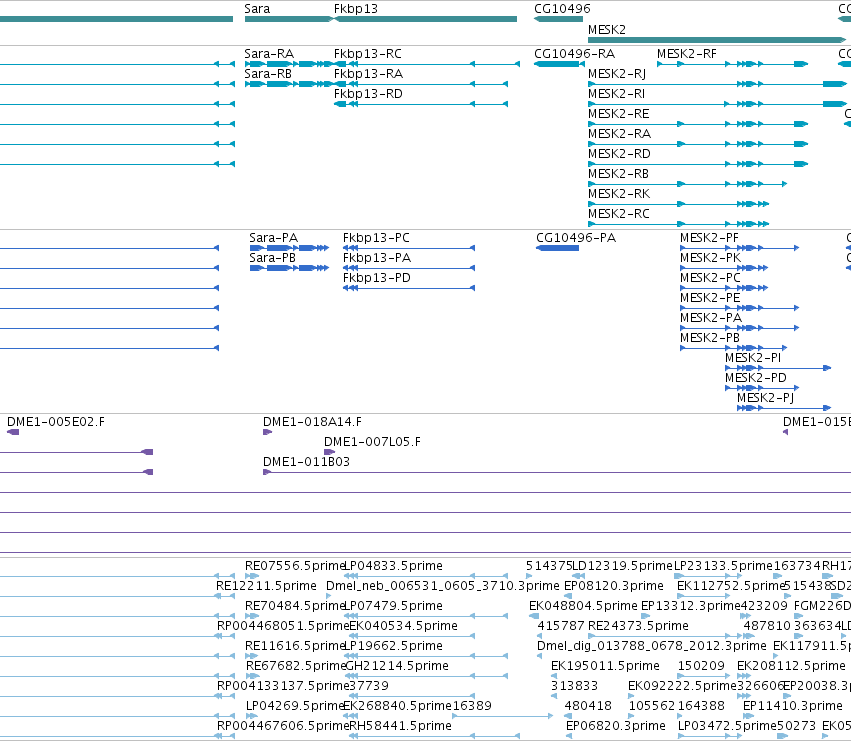Select feature DME1-011B03

pyautogui.click(x=307, y=463)
